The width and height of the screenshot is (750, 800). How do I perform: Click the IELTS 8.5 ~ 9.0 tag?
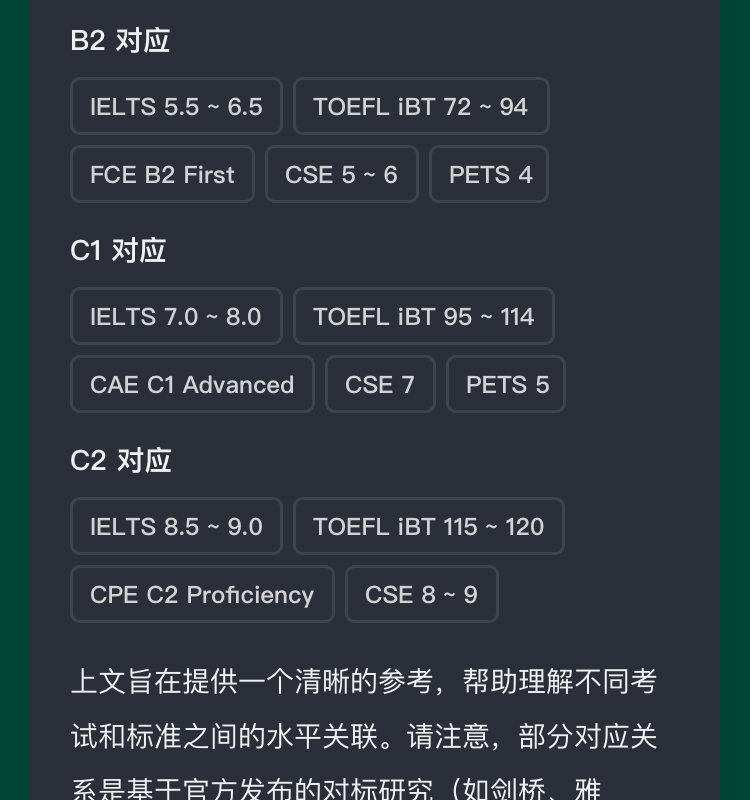176,526
